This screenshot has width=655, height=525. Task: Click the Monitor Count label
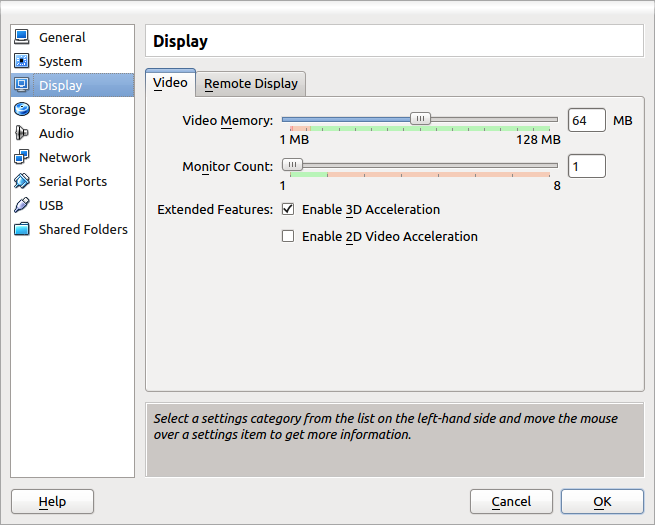228,166
